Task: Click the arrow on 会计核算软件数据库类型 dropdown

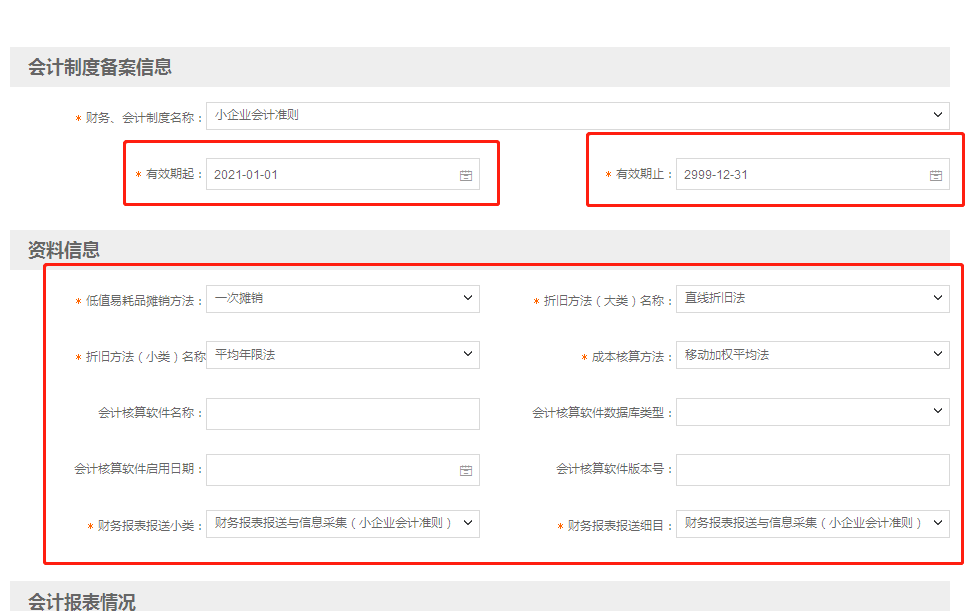Action: pos(936,411)
